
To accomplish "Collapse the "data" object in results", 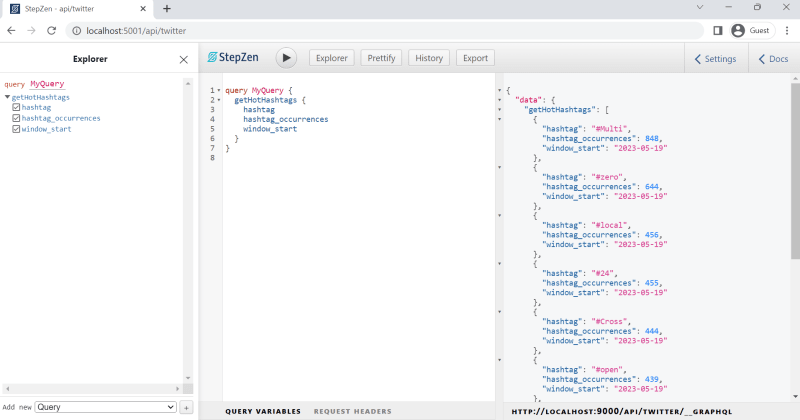I will point(499,100).
